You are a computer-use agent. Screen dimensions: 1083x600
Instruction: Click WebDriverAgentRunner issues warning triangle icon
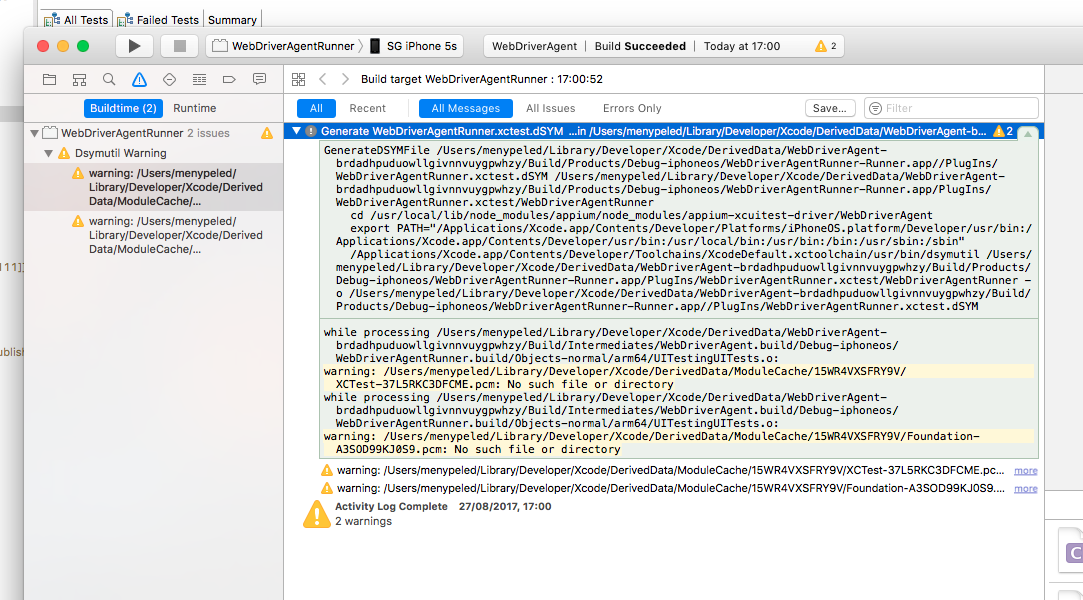click(x=267, y=133)
